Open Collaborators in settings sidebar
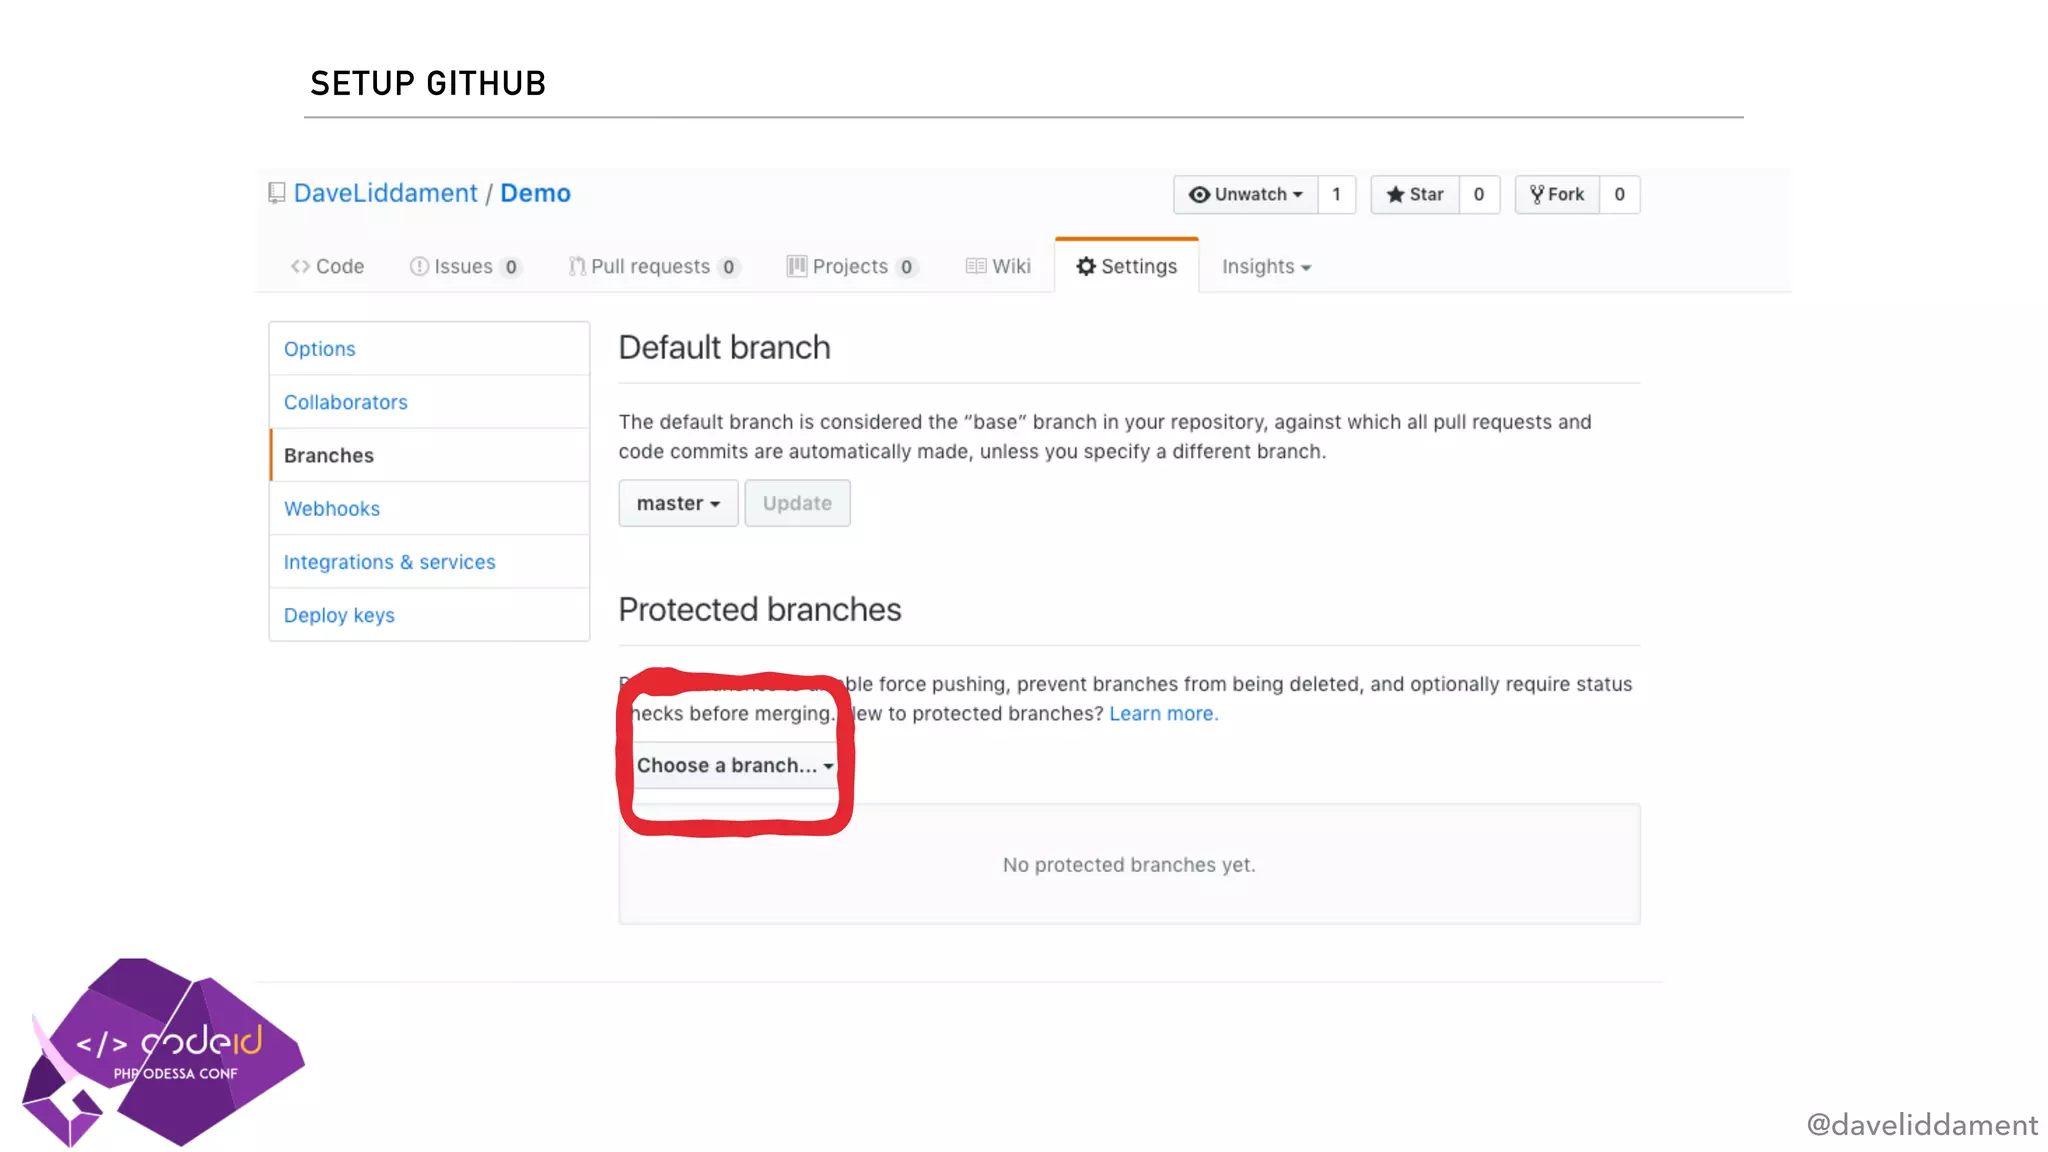This screenshot has height=1152, width=2048. [x=429, y=402]
